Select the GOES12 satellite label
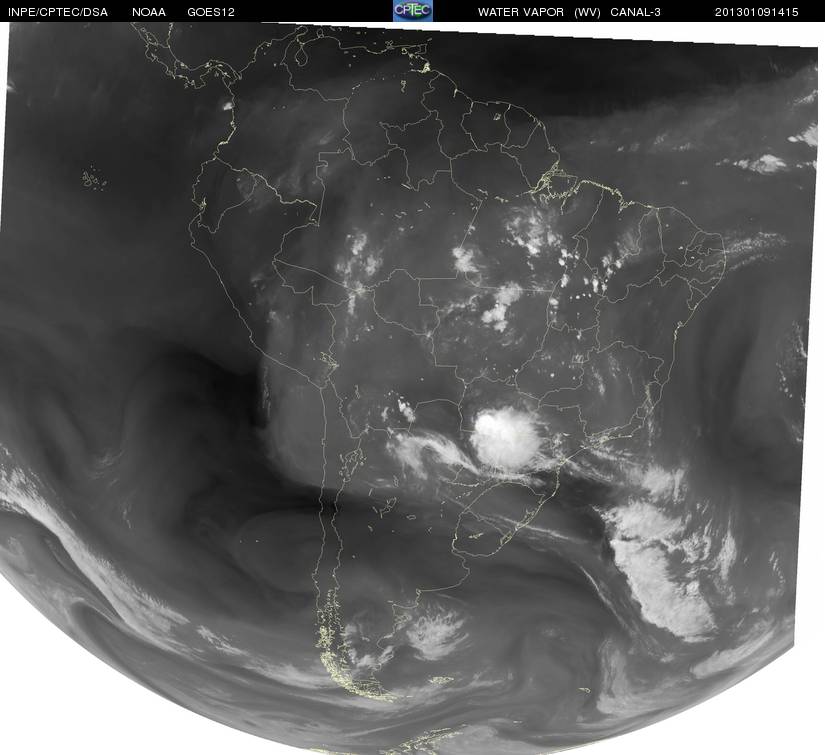The height and width of the screenshot is (755, 825). pos(211,12)
